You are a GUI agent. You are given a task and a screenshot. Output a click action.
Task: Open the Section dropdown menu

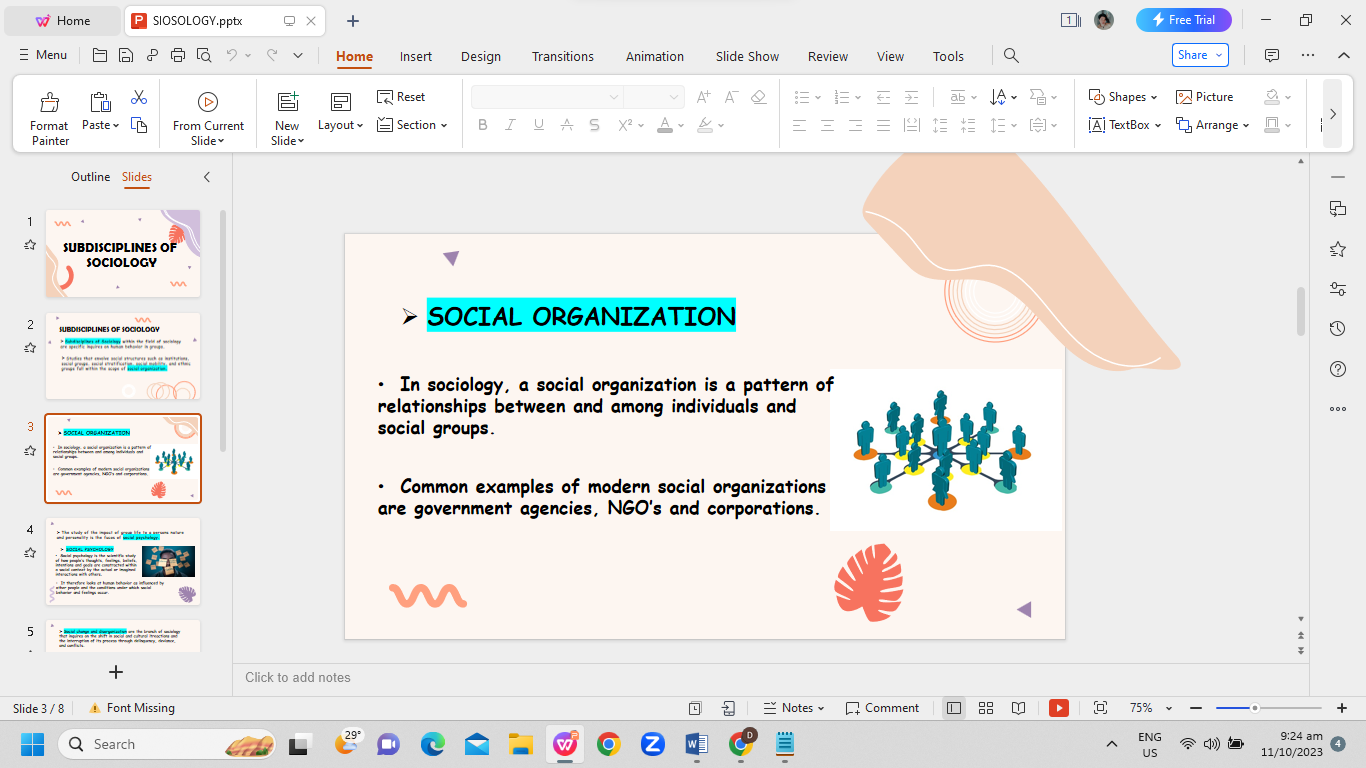[x=412, y=125]
